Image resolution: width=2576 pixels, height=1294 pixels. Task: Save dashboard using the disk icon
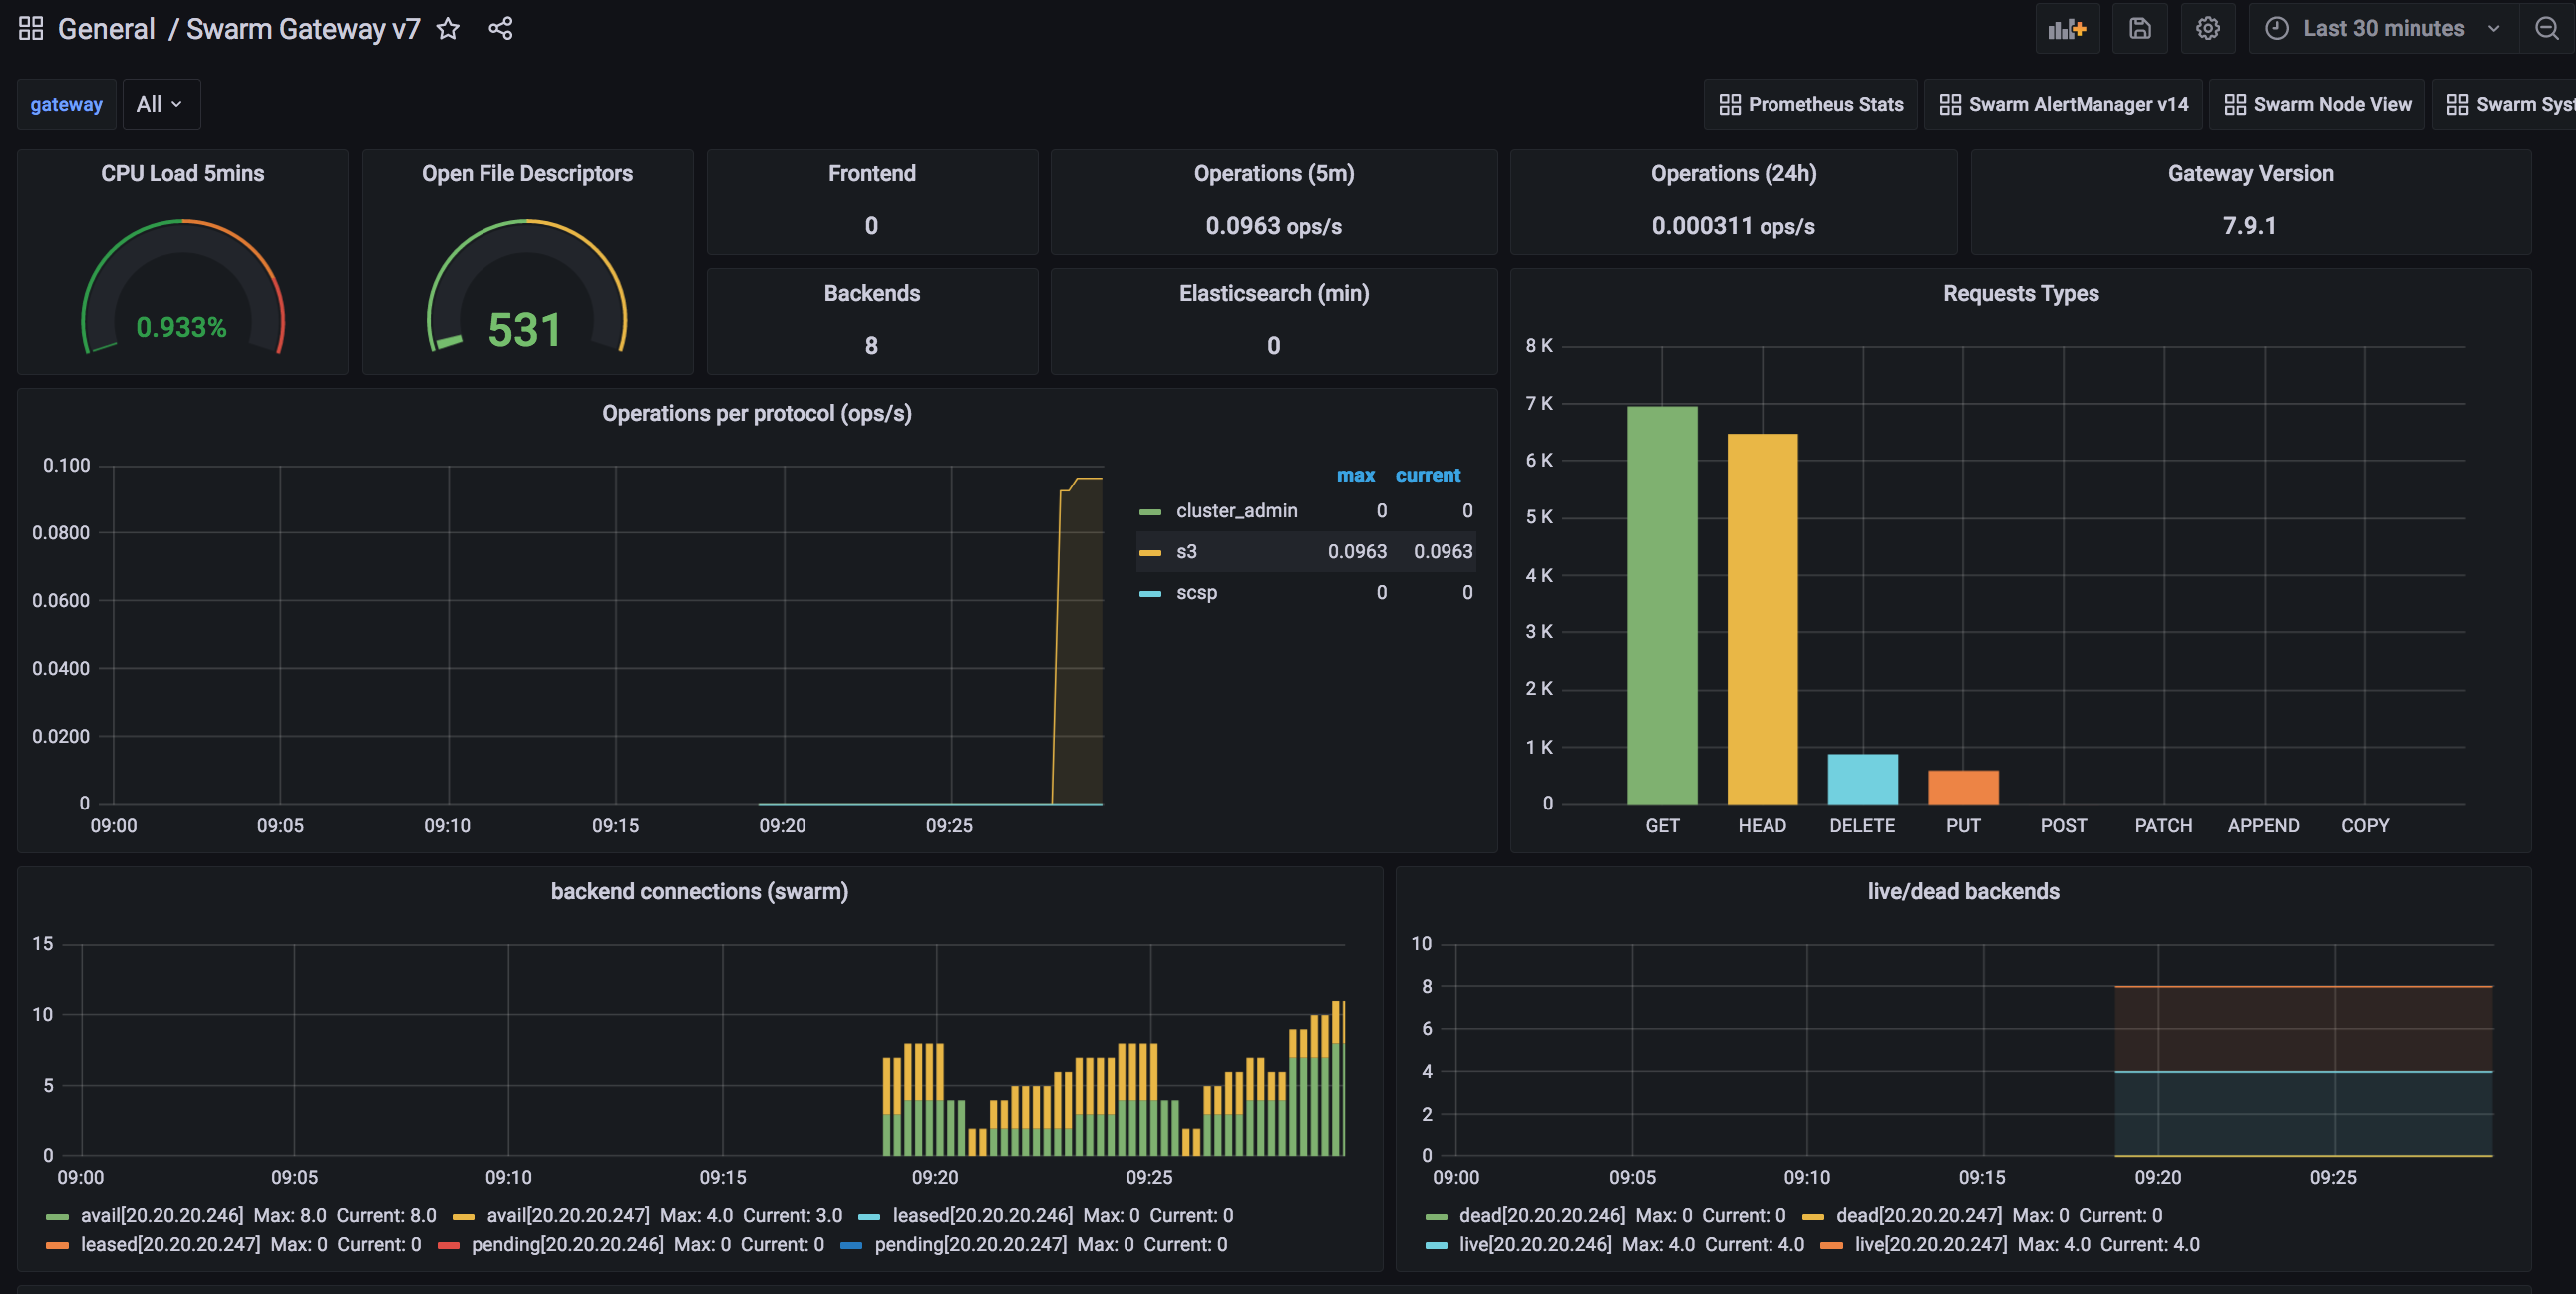pos(2139,29)
